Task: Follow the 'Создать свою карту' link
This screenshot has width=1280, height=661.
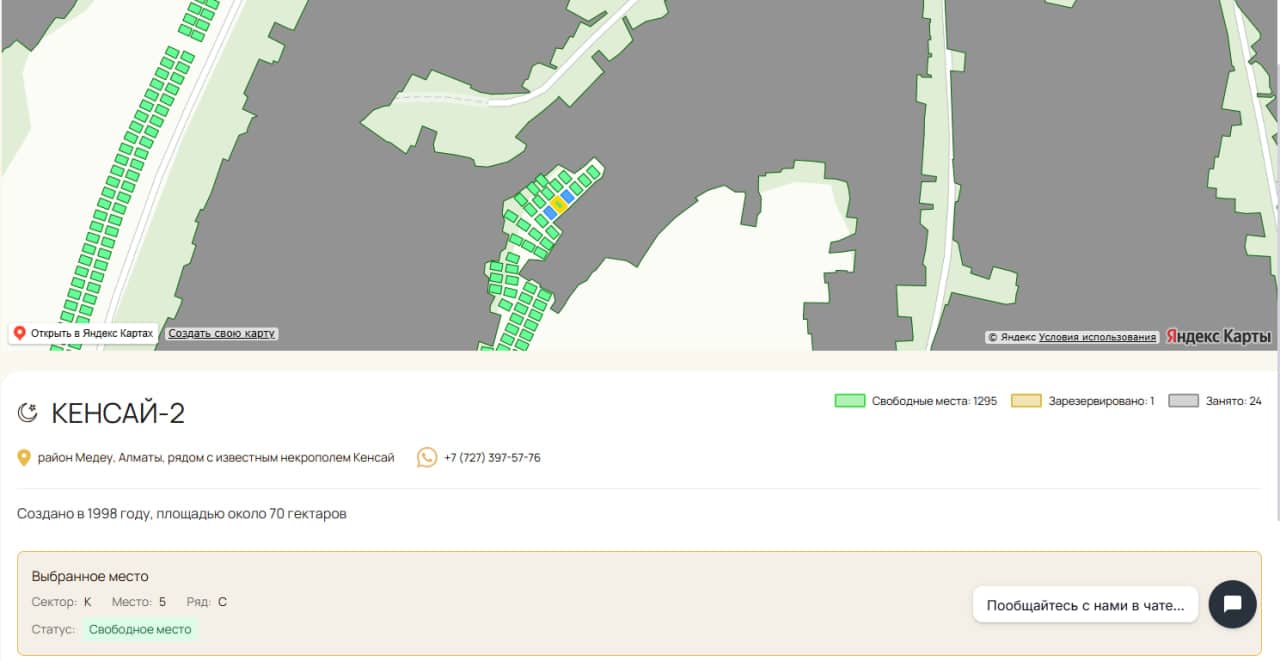Action: point(221,333)
